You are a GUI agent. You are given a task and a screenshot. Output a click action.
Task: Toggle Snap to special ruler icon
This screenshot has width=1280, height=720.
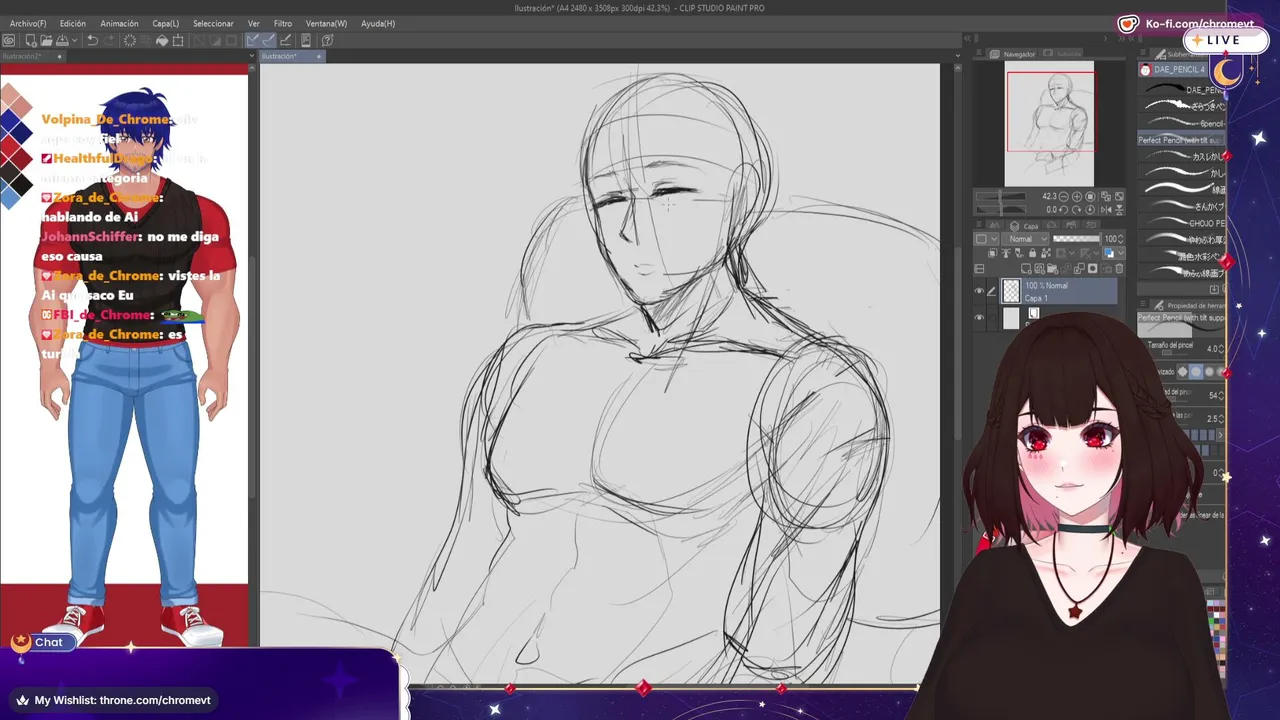268,41
